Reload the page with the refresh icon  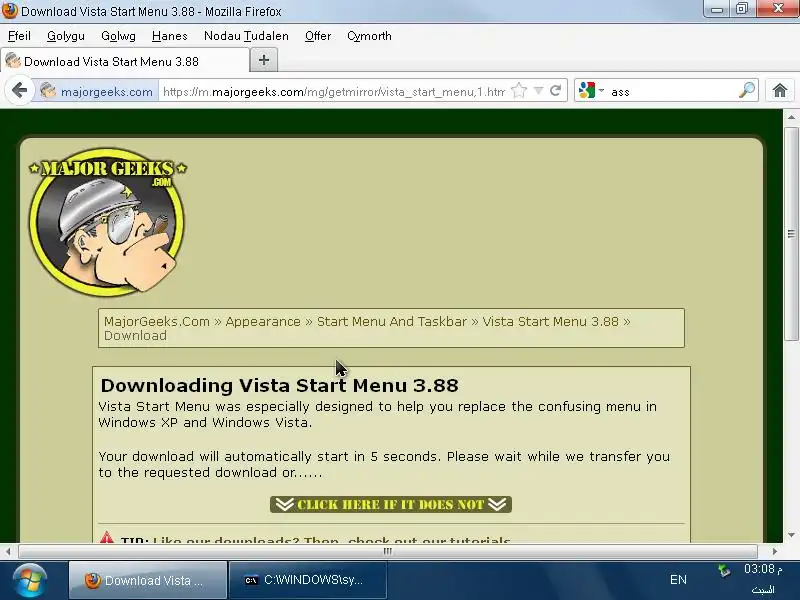pos(556,91)
